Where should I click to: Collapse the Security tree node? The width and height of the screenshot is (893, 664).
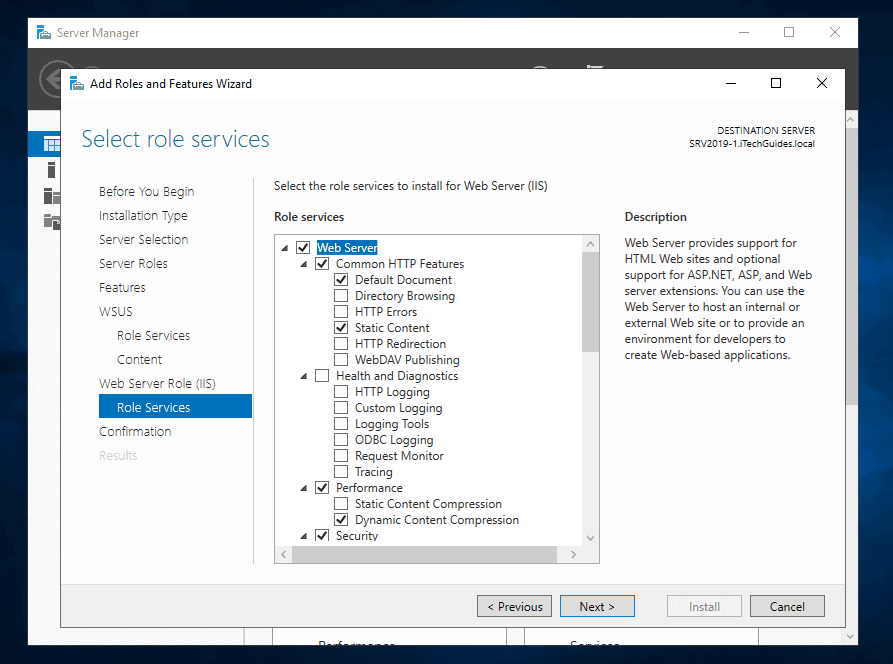coord(304,536)
